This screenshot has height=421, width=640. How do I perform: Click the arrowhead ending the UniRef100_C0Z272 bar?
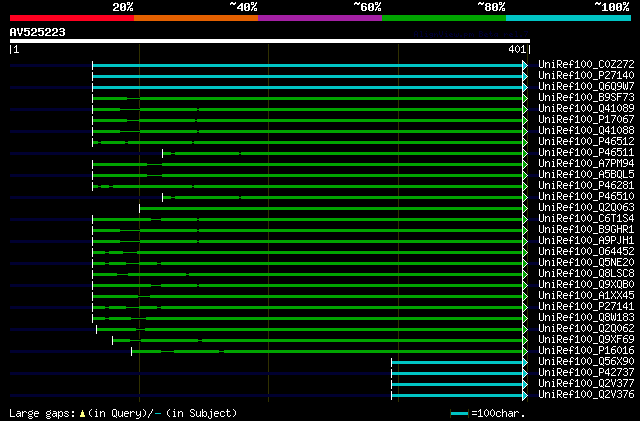coord(525,65)
